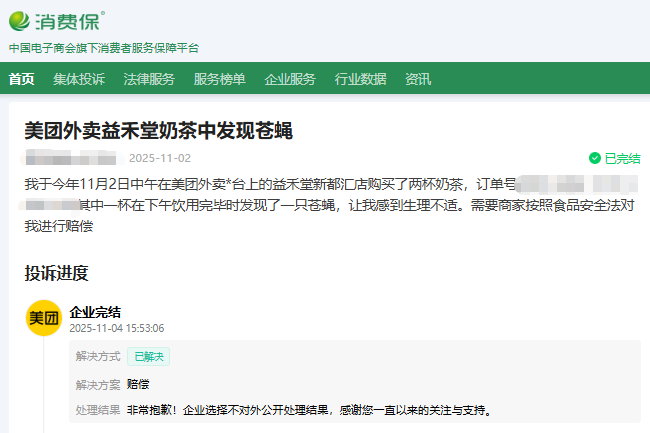The image size is (650, 433).
Task: Open the 首页 navigation tab
Action: pos(21,80)
